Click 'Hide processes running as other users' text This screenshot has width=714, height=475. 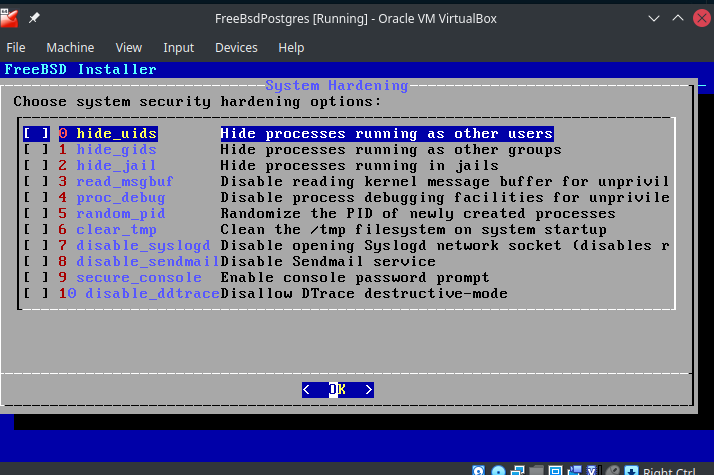387,133
